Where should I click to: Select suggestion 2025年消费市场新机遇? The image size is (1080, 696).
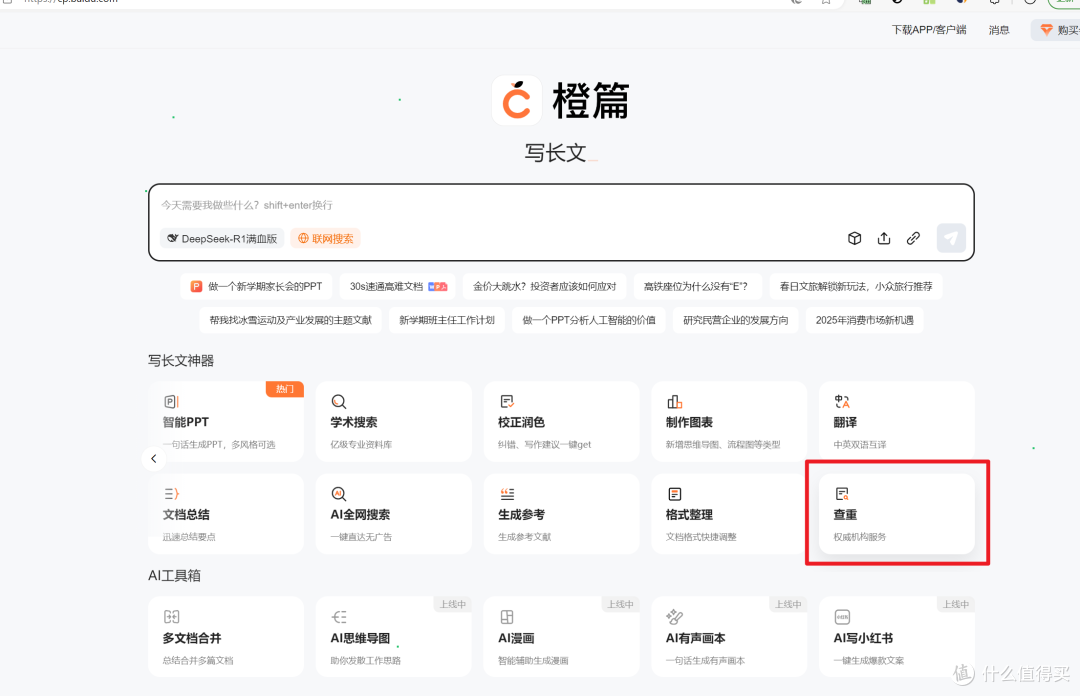[x=864, y=320]
